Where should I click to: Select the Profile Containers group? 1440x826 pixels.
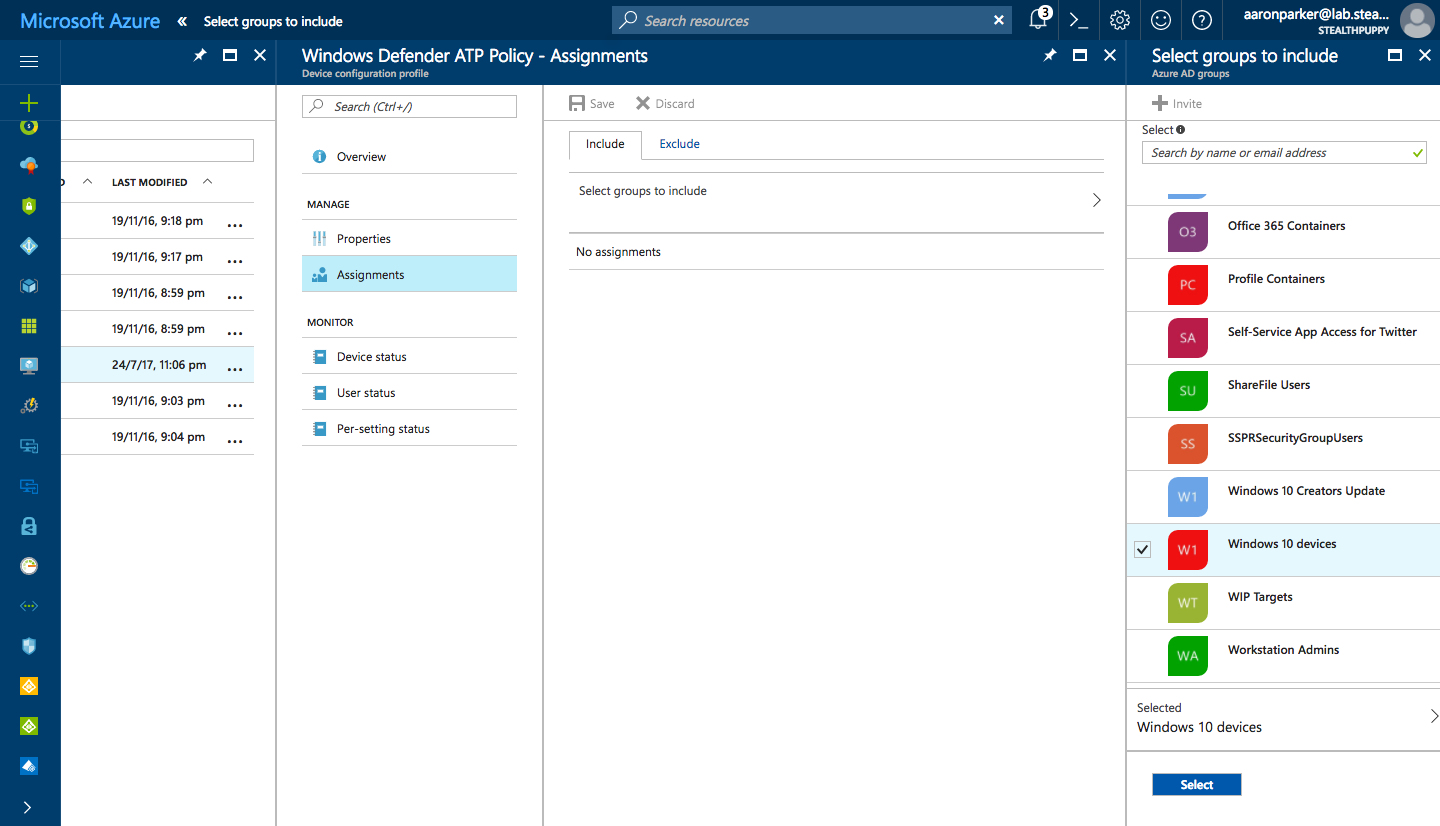click(1283, 285)
